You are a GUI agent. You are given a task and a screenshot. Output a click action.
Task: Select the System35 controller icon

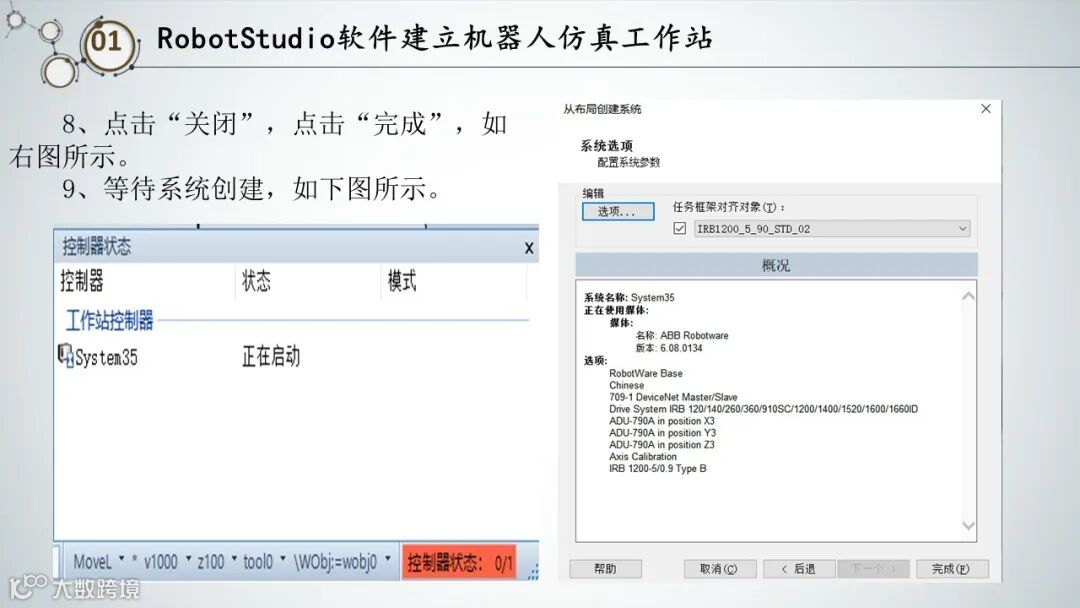coord(65,355)
